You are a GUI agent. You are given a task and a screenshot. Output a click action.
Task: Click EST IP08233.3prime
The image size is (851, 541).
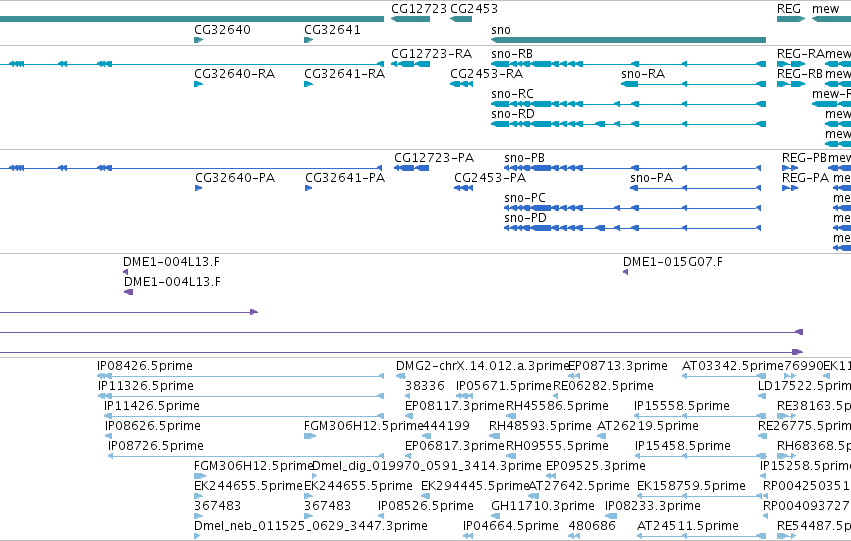pyautogui.click(x=609, y=516)
